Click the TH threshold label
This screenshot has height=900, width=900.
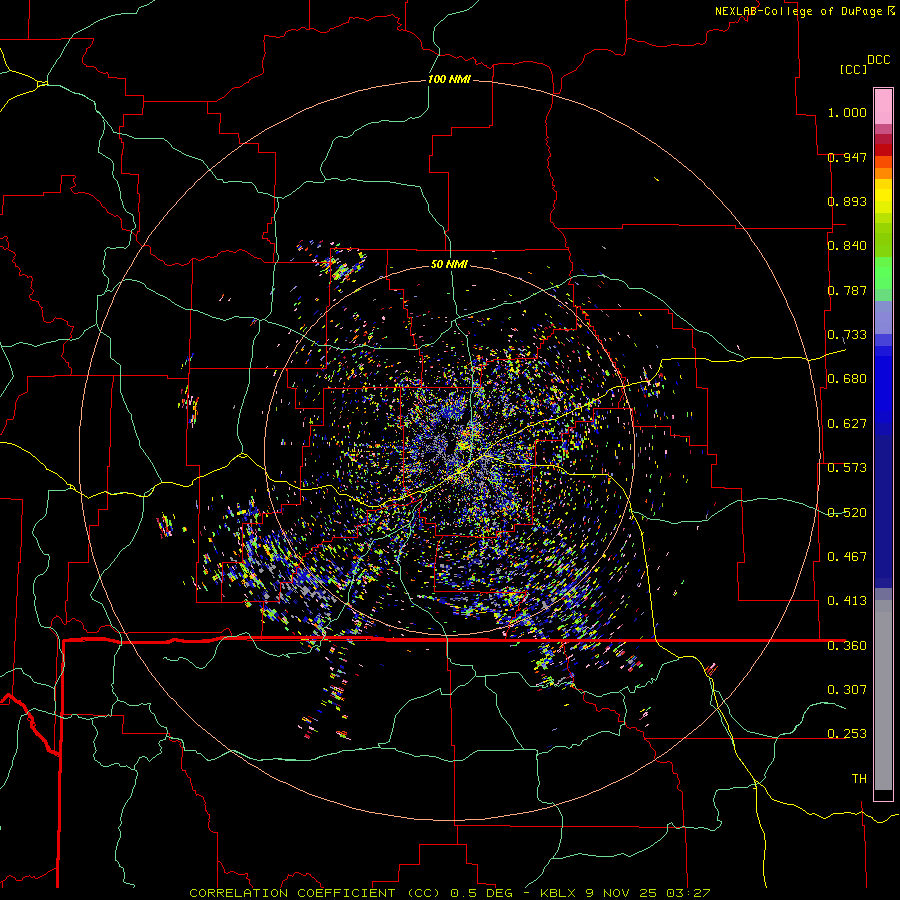point(859,778)
